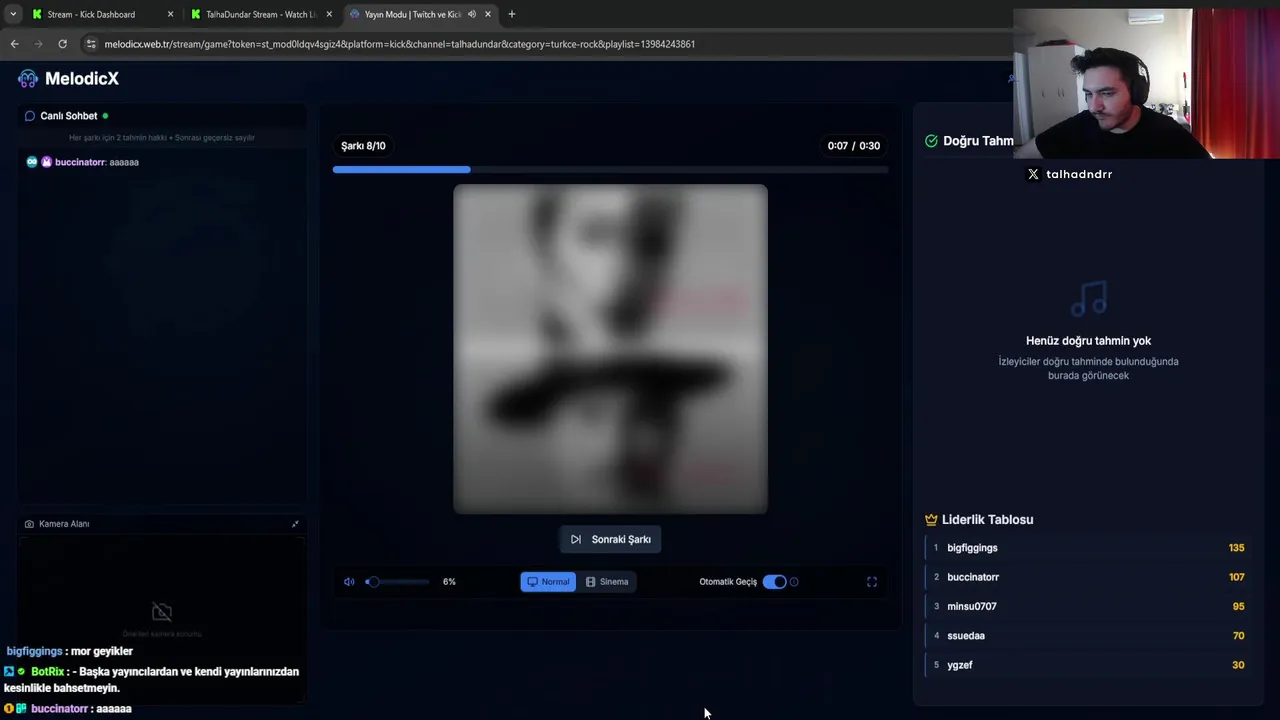Select Sinema view mode

607,582
